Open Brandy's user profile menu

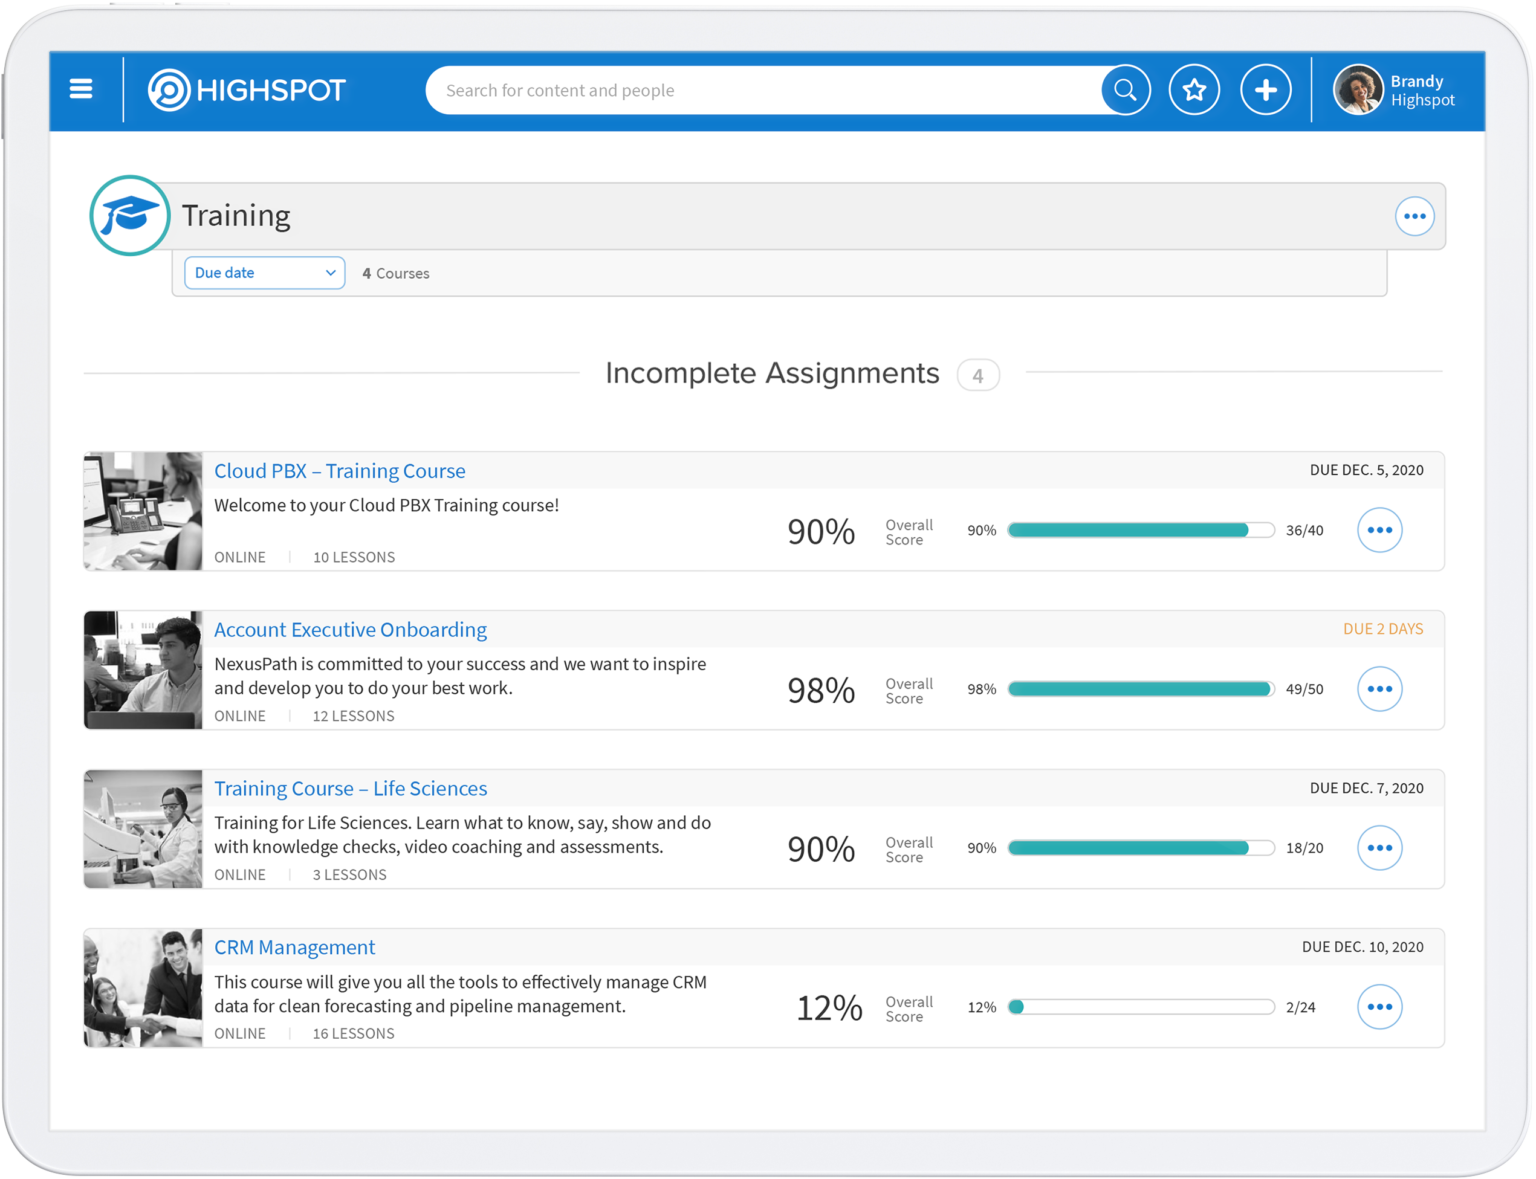1396,90
